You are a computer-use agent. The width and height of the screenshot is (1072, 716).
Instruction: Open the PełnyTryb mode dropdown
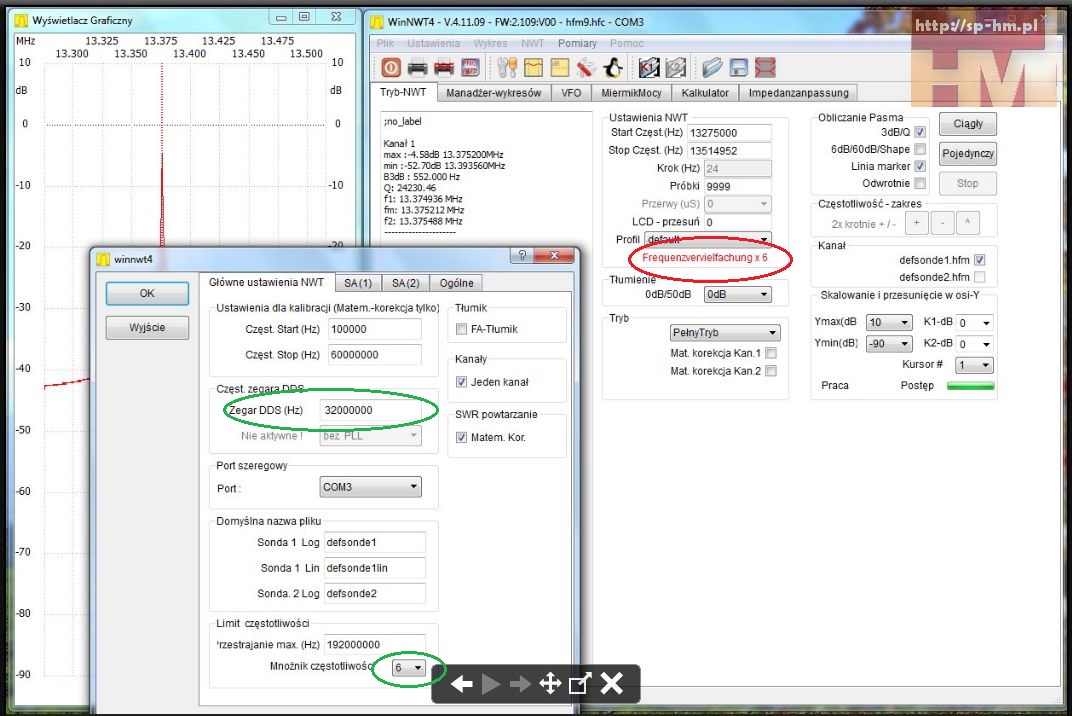click(725, 333)
